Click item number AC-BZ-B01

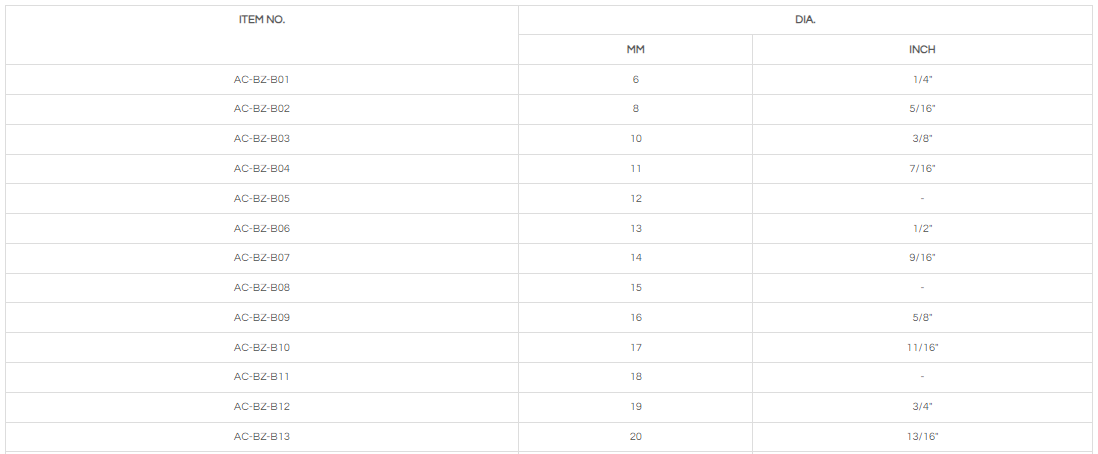click(x=262, y=79)
